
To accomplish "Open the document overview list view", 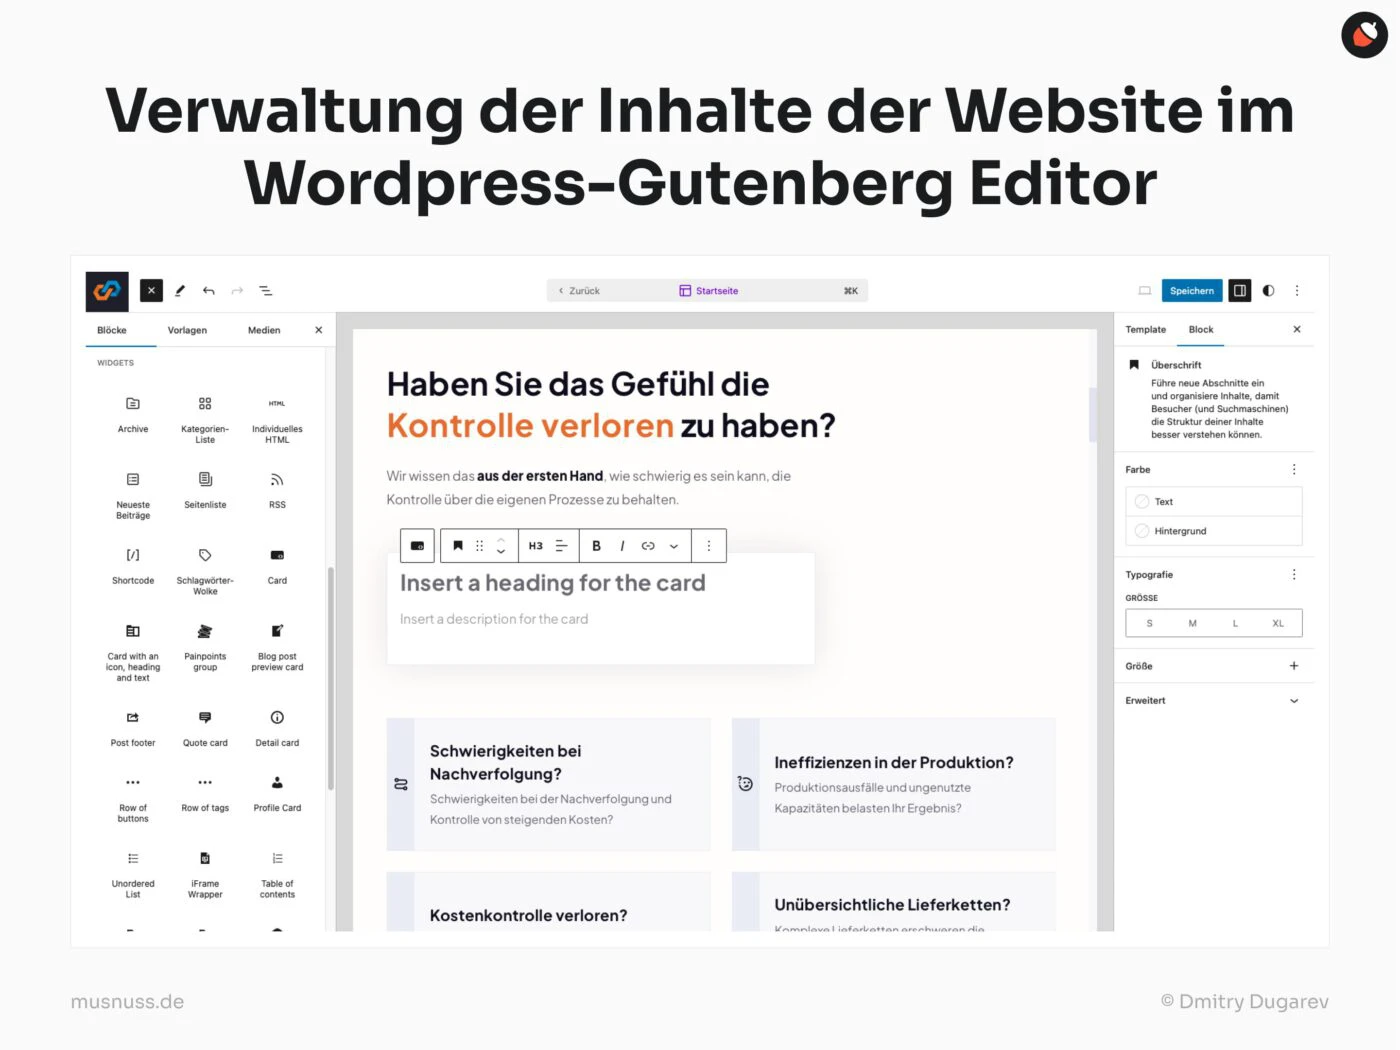I will 266,291.
